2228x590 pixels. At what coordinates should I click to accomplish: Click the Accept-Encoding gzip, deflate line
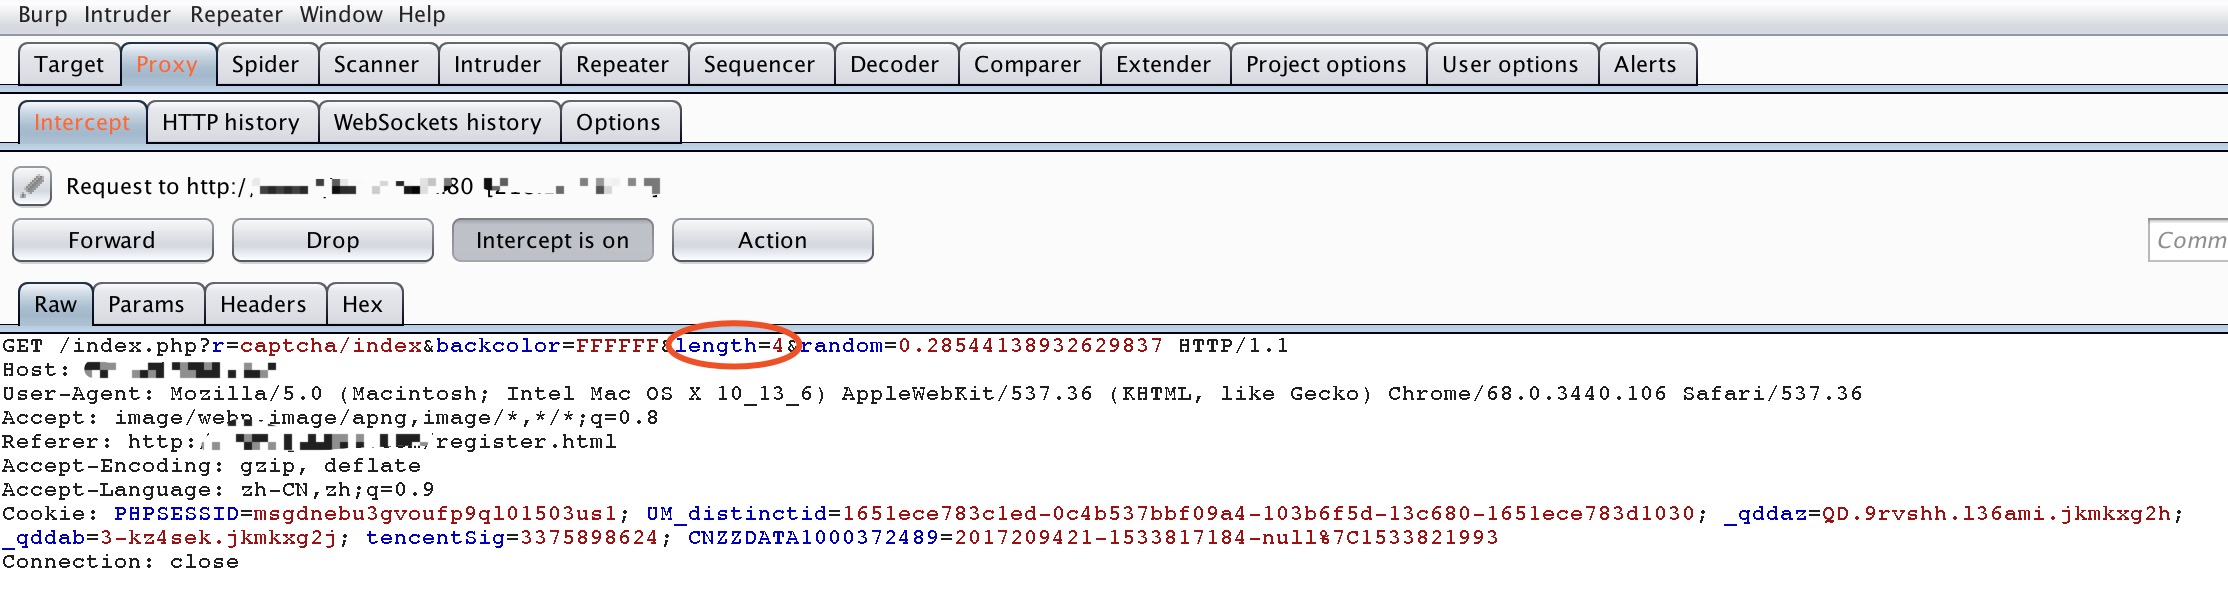211,466
